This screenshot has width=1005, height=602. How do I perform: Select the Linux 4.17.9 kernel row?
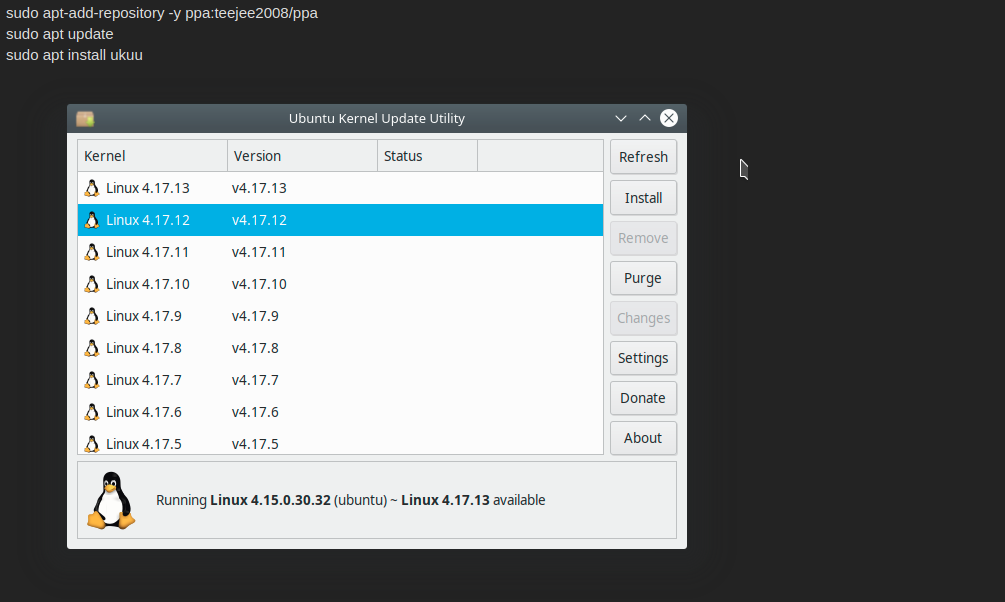click(340, 316)
